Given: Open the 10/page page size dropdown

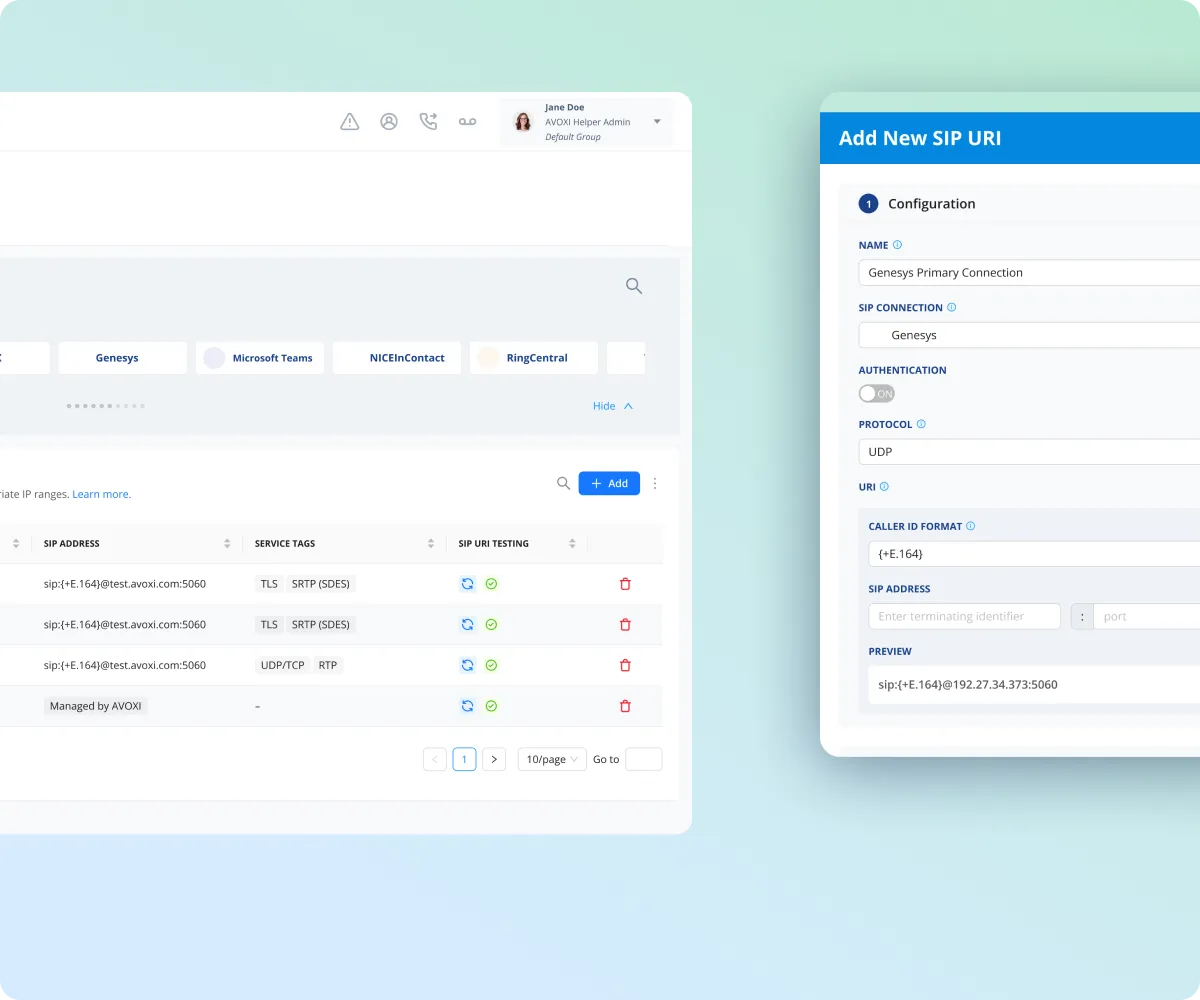Looking at the screenshot, I should (x=551, y=760).
